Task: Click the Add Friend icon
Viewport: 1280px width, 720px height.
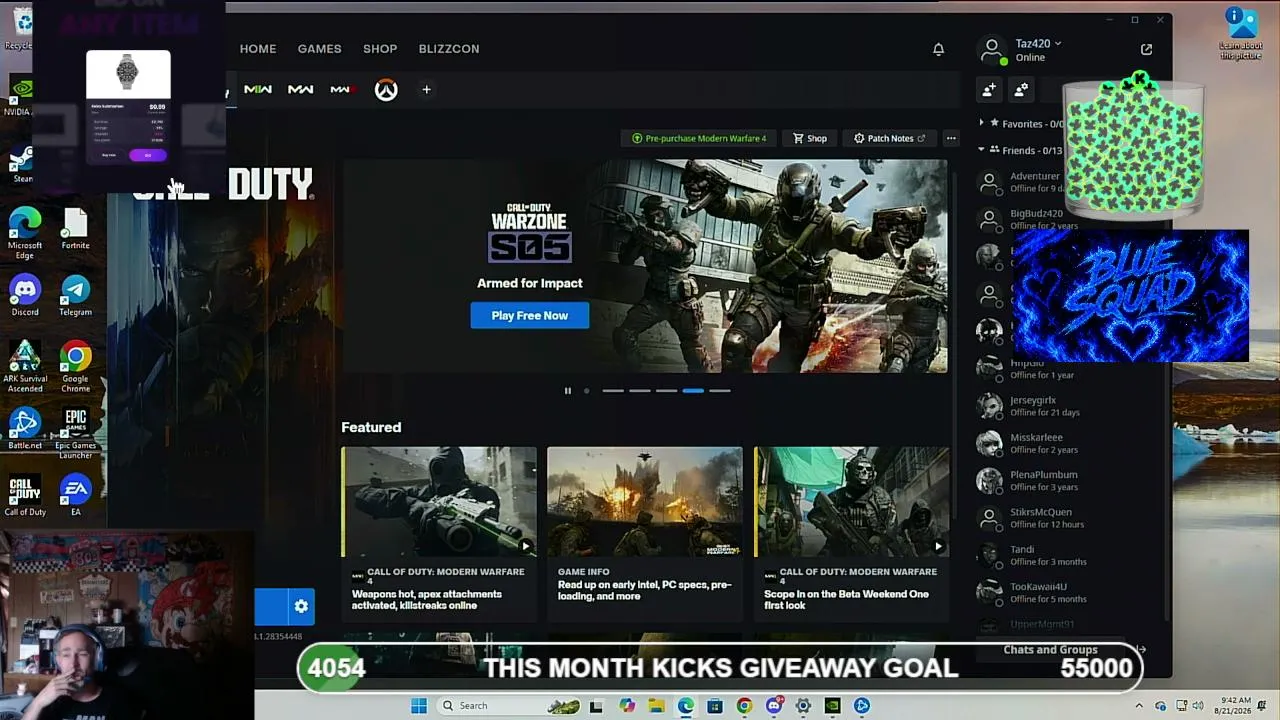Action: click(x=989, y=90)
